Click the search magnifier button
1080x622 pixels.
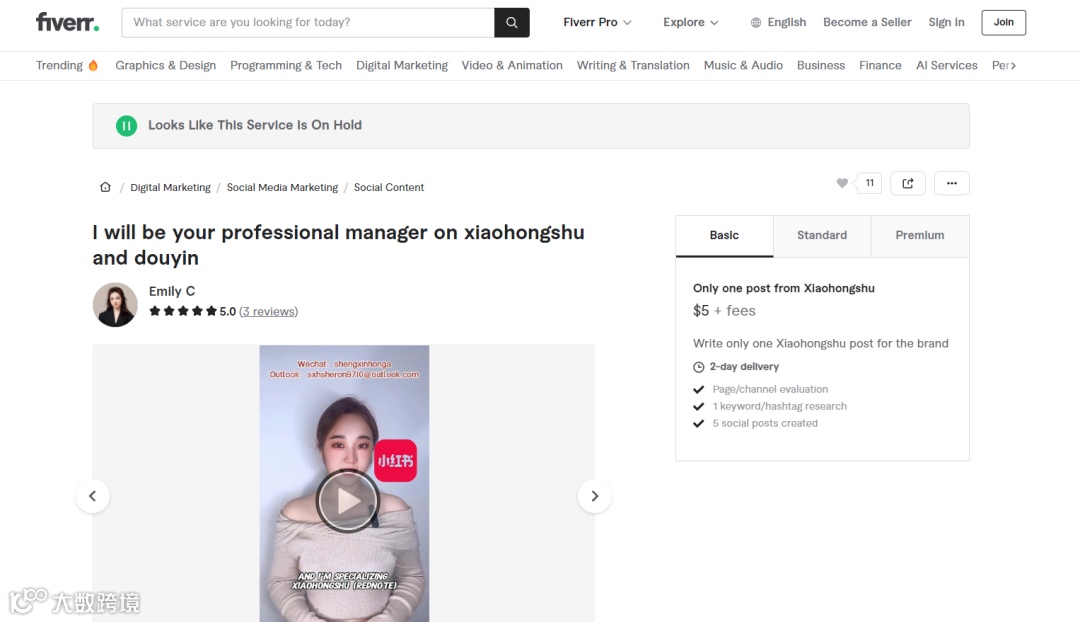coord(512,22)
